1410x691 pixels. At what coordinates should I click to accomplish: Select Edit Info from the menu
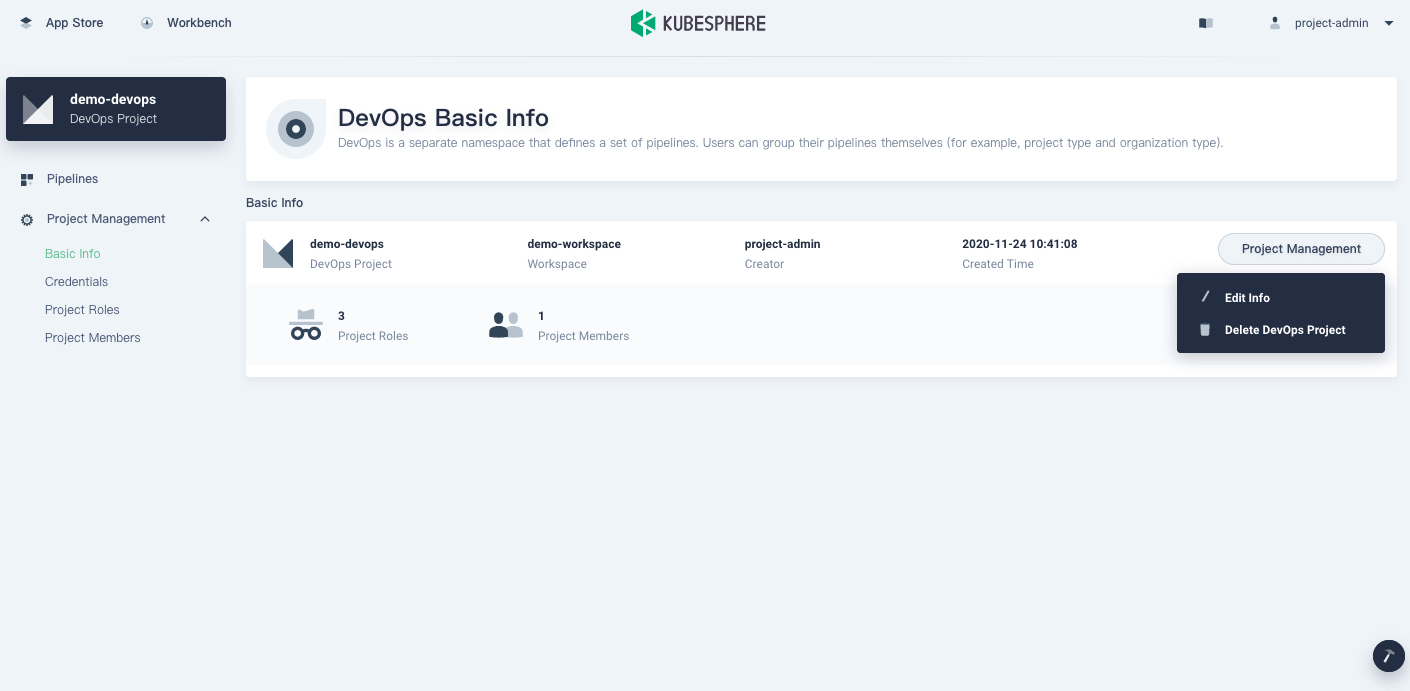(x=1246, y=298)
